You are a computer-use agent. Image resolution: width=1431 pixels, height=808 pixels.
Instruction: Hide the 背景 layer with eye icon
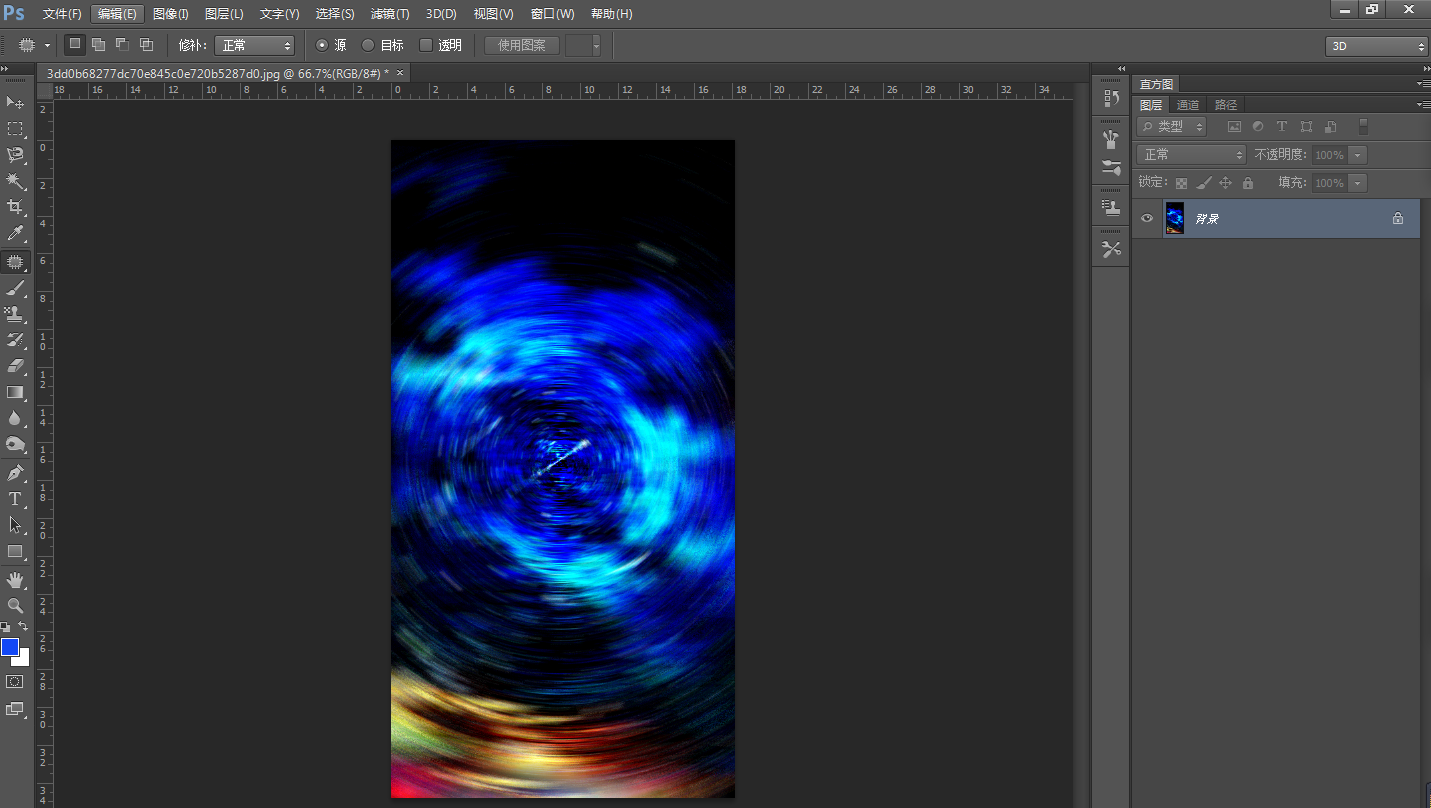(x=1147, y=218)
